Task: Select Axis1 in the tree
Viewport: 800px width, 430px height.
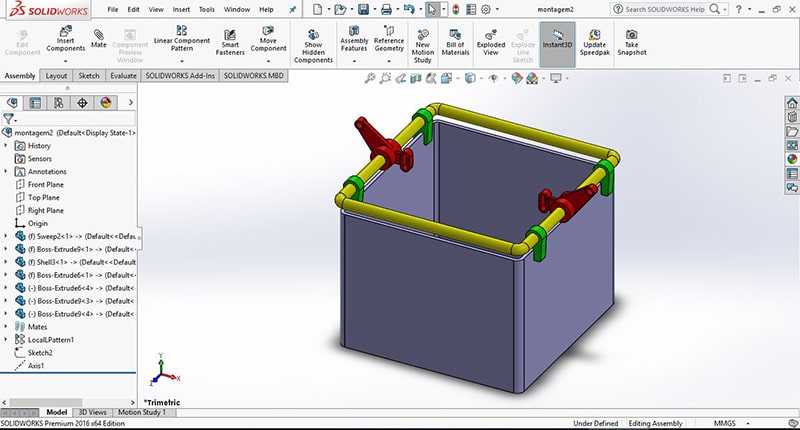Action: [36, 365]
